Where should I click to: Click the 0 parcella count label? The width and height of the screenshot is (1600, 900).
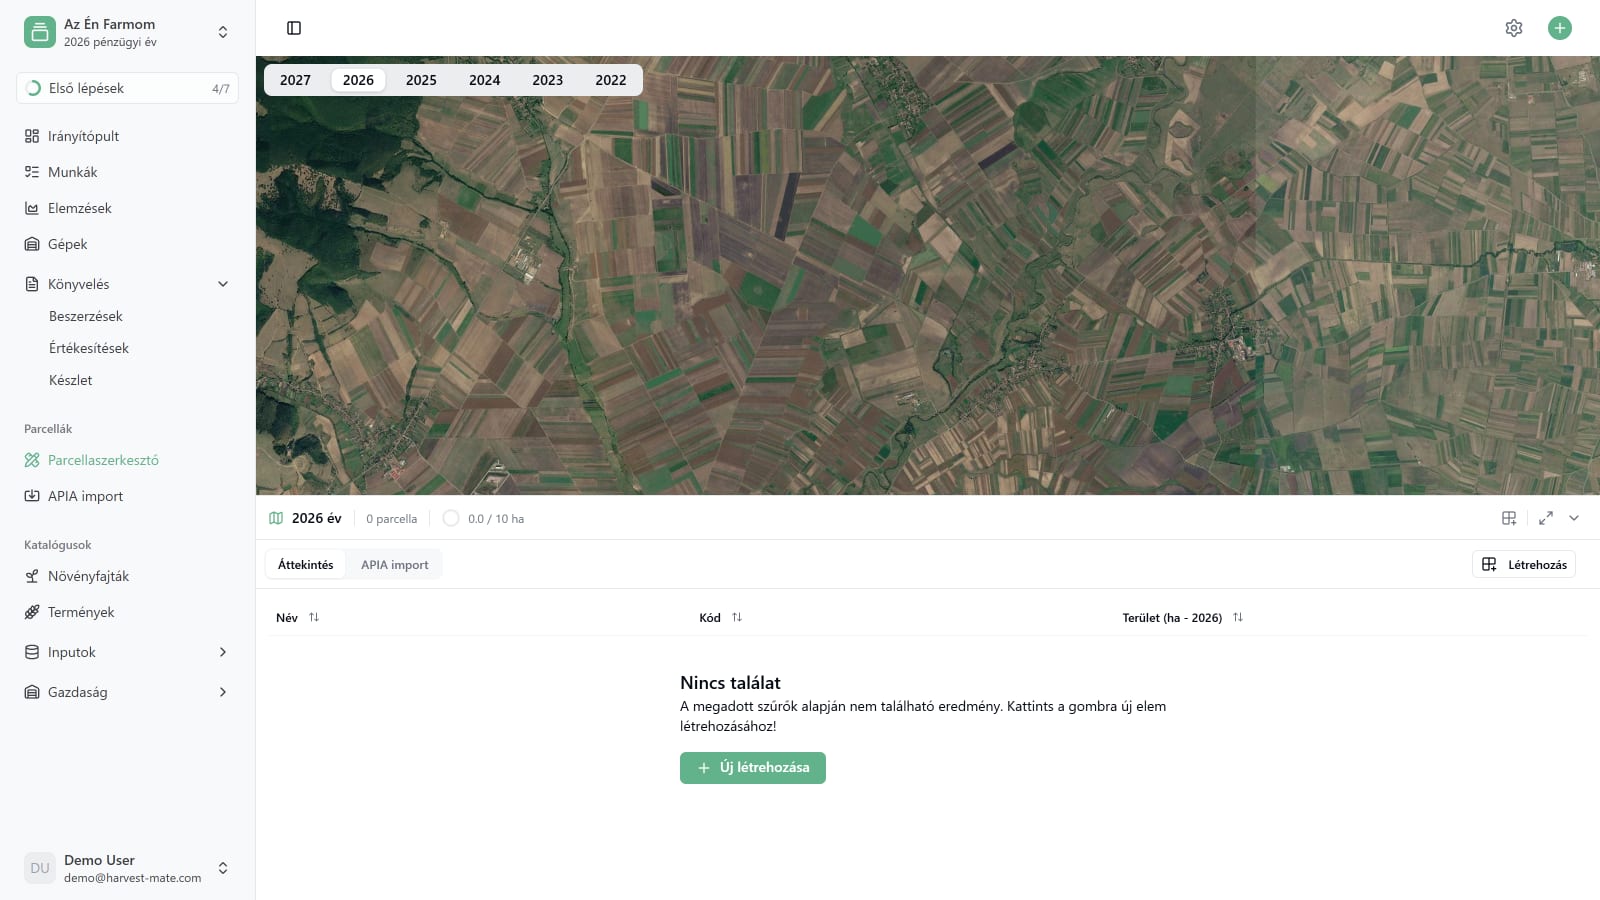(x=391, y=518)
